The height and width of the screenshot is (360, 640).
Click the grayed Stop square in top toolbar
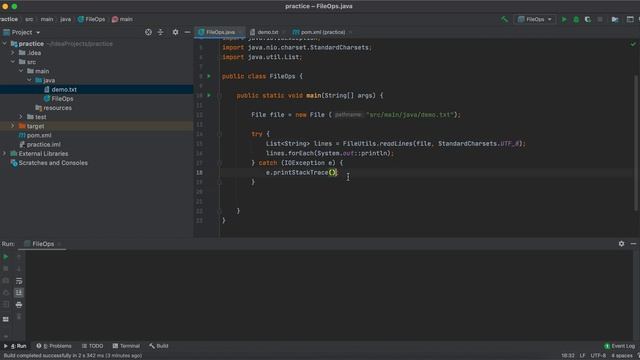600,19
